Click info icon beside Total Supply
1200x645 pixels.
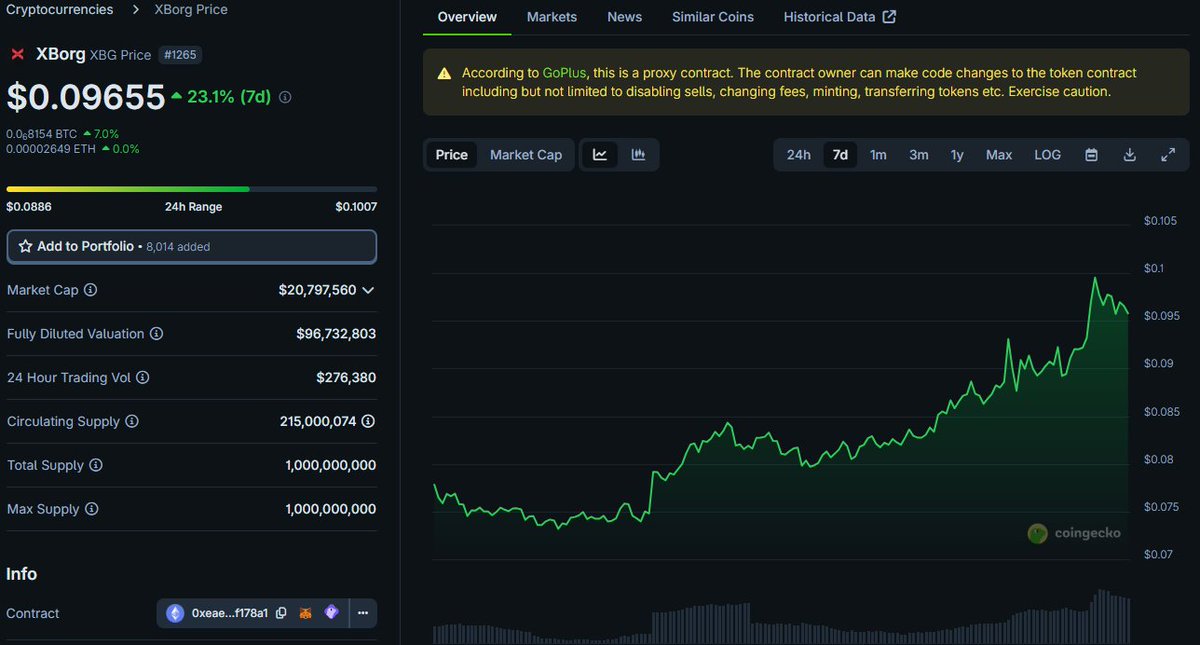click(x=94, y=465)
